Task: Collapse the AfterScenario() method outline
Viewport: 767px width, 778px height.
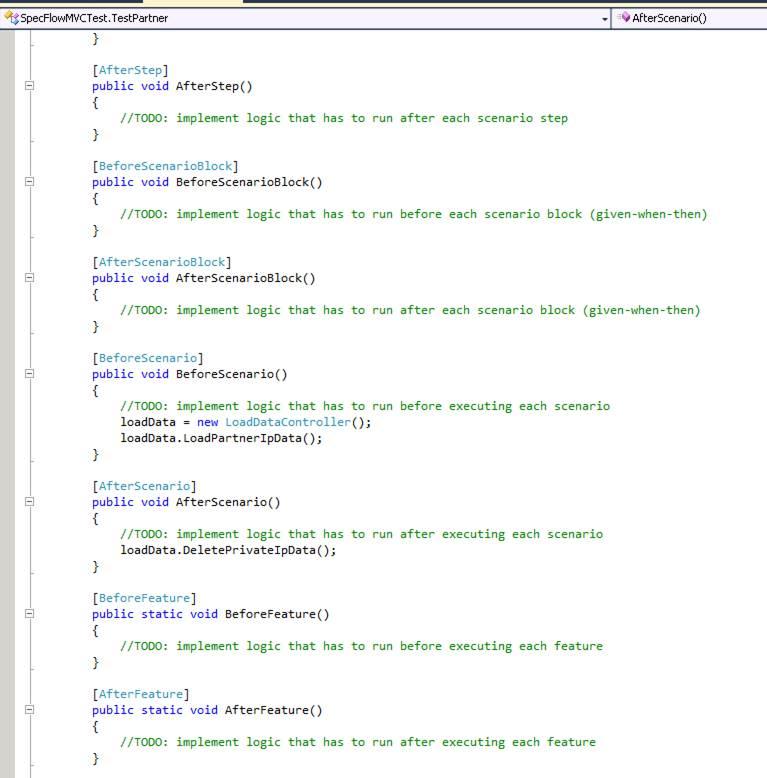Action: (x=29, y=502)
